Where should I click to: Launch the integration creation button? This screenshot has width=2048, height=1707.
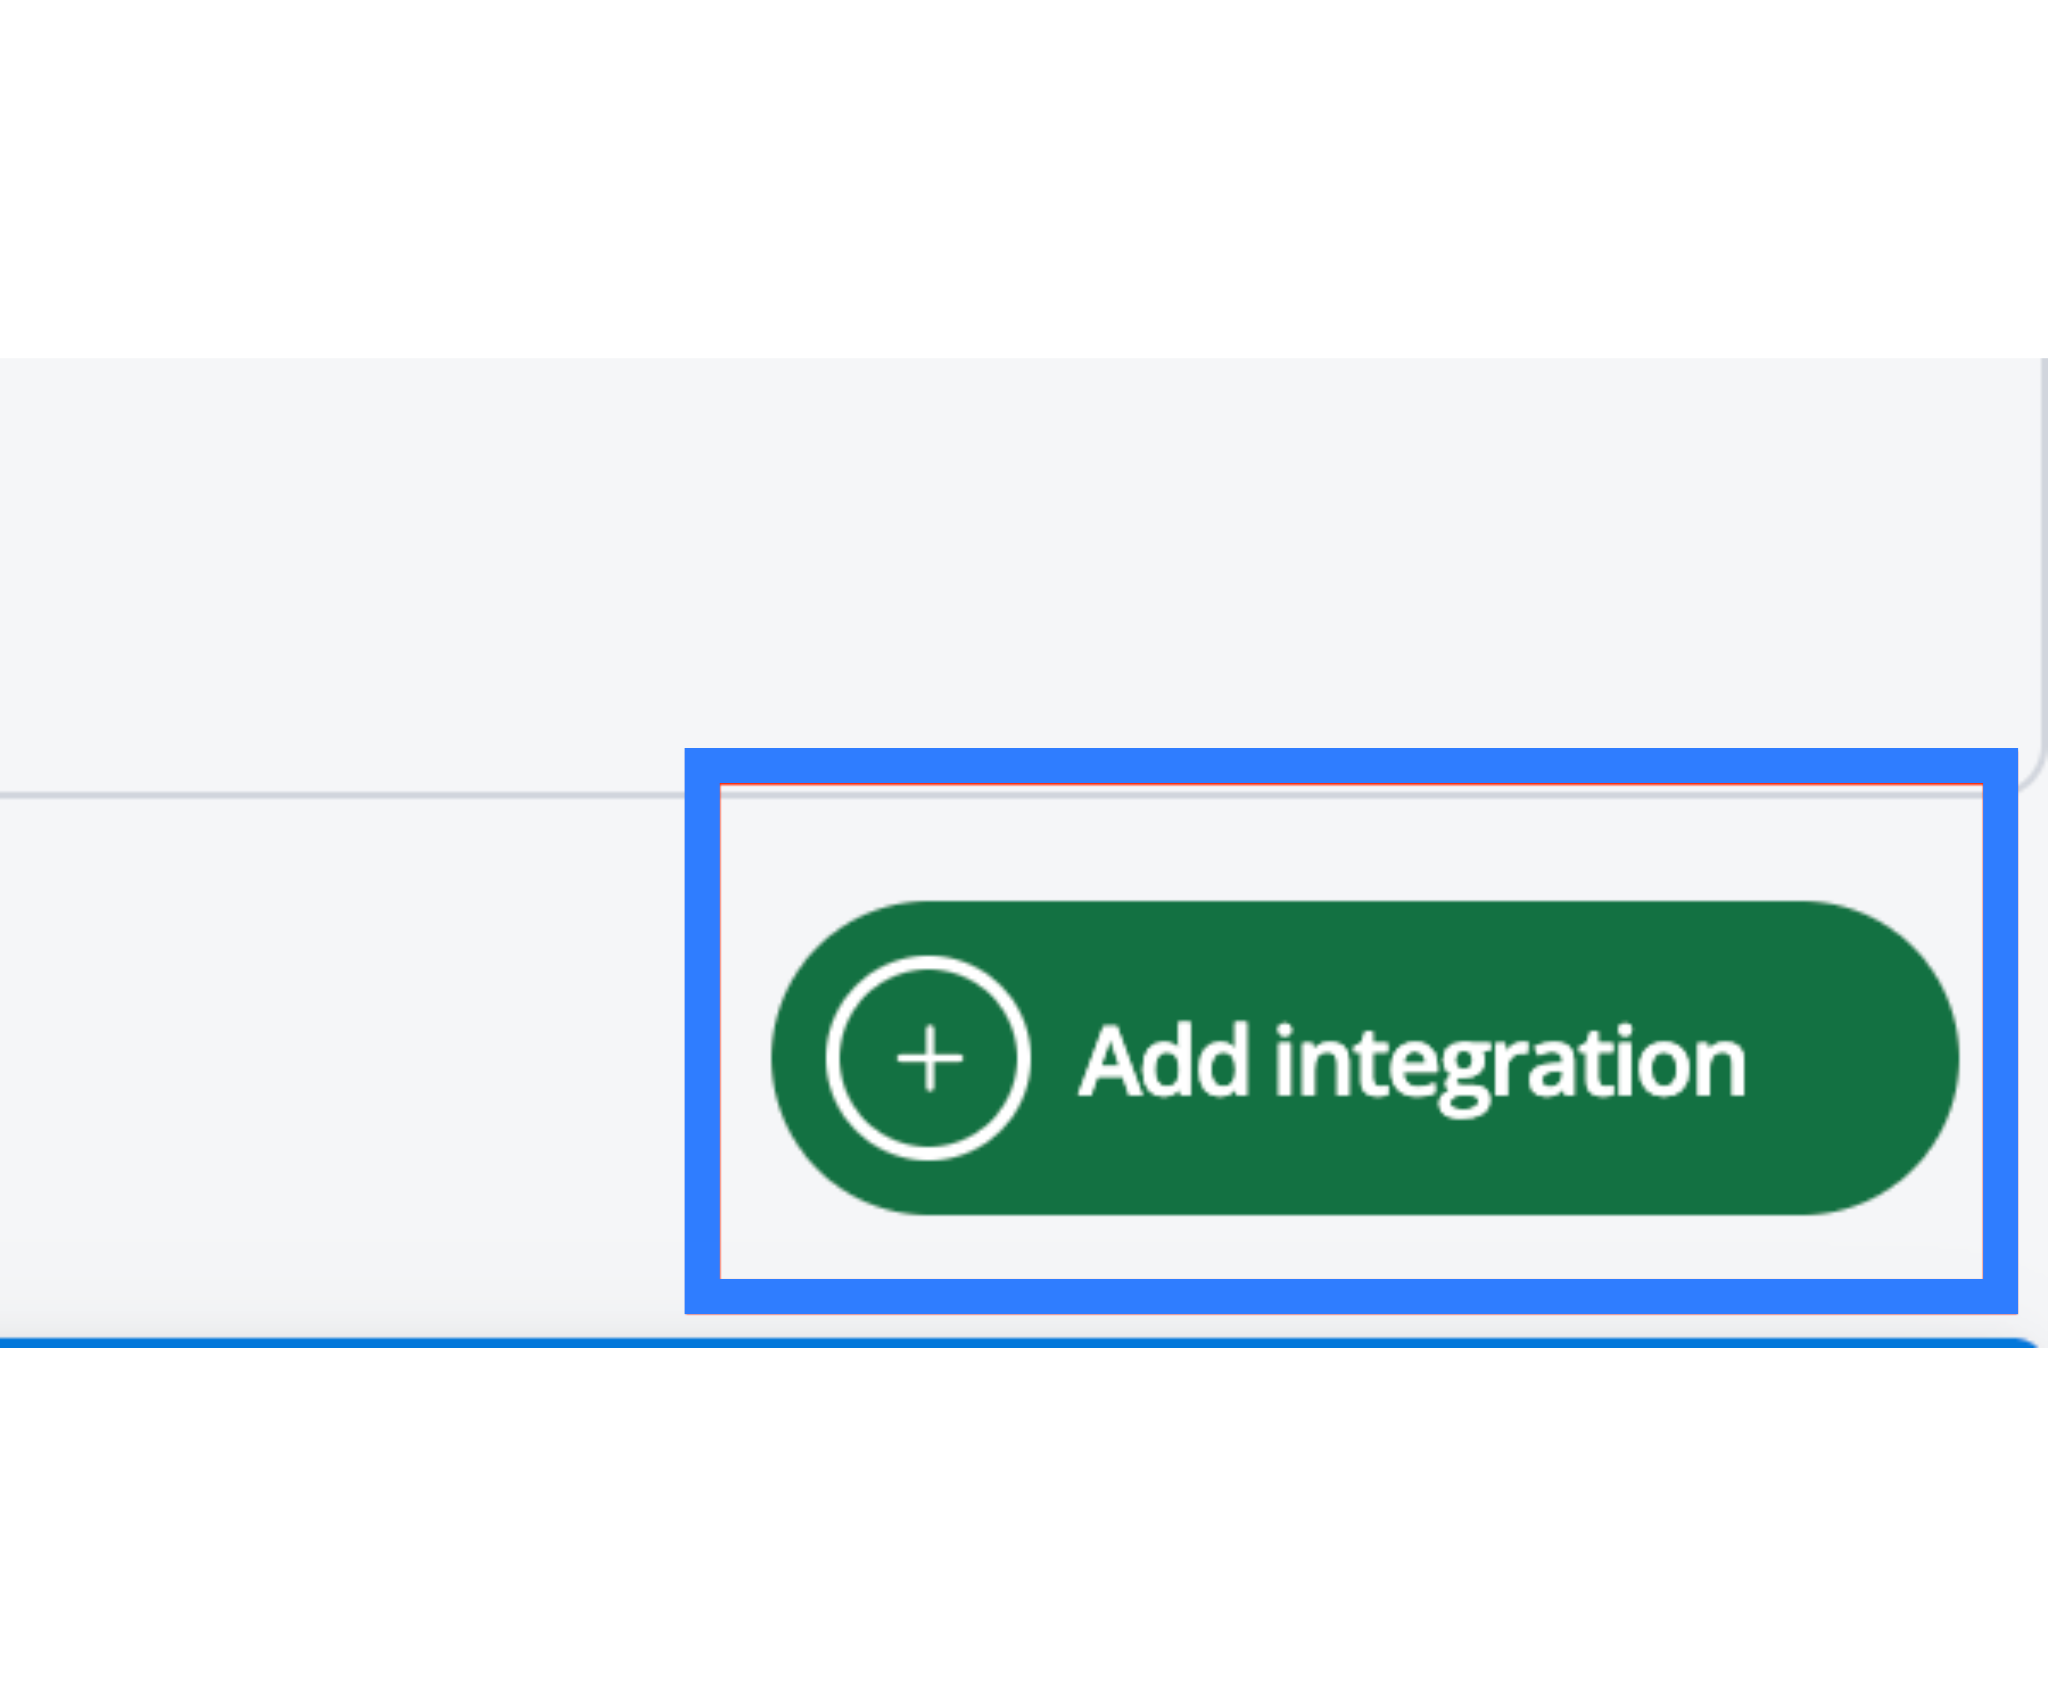1364,1058
